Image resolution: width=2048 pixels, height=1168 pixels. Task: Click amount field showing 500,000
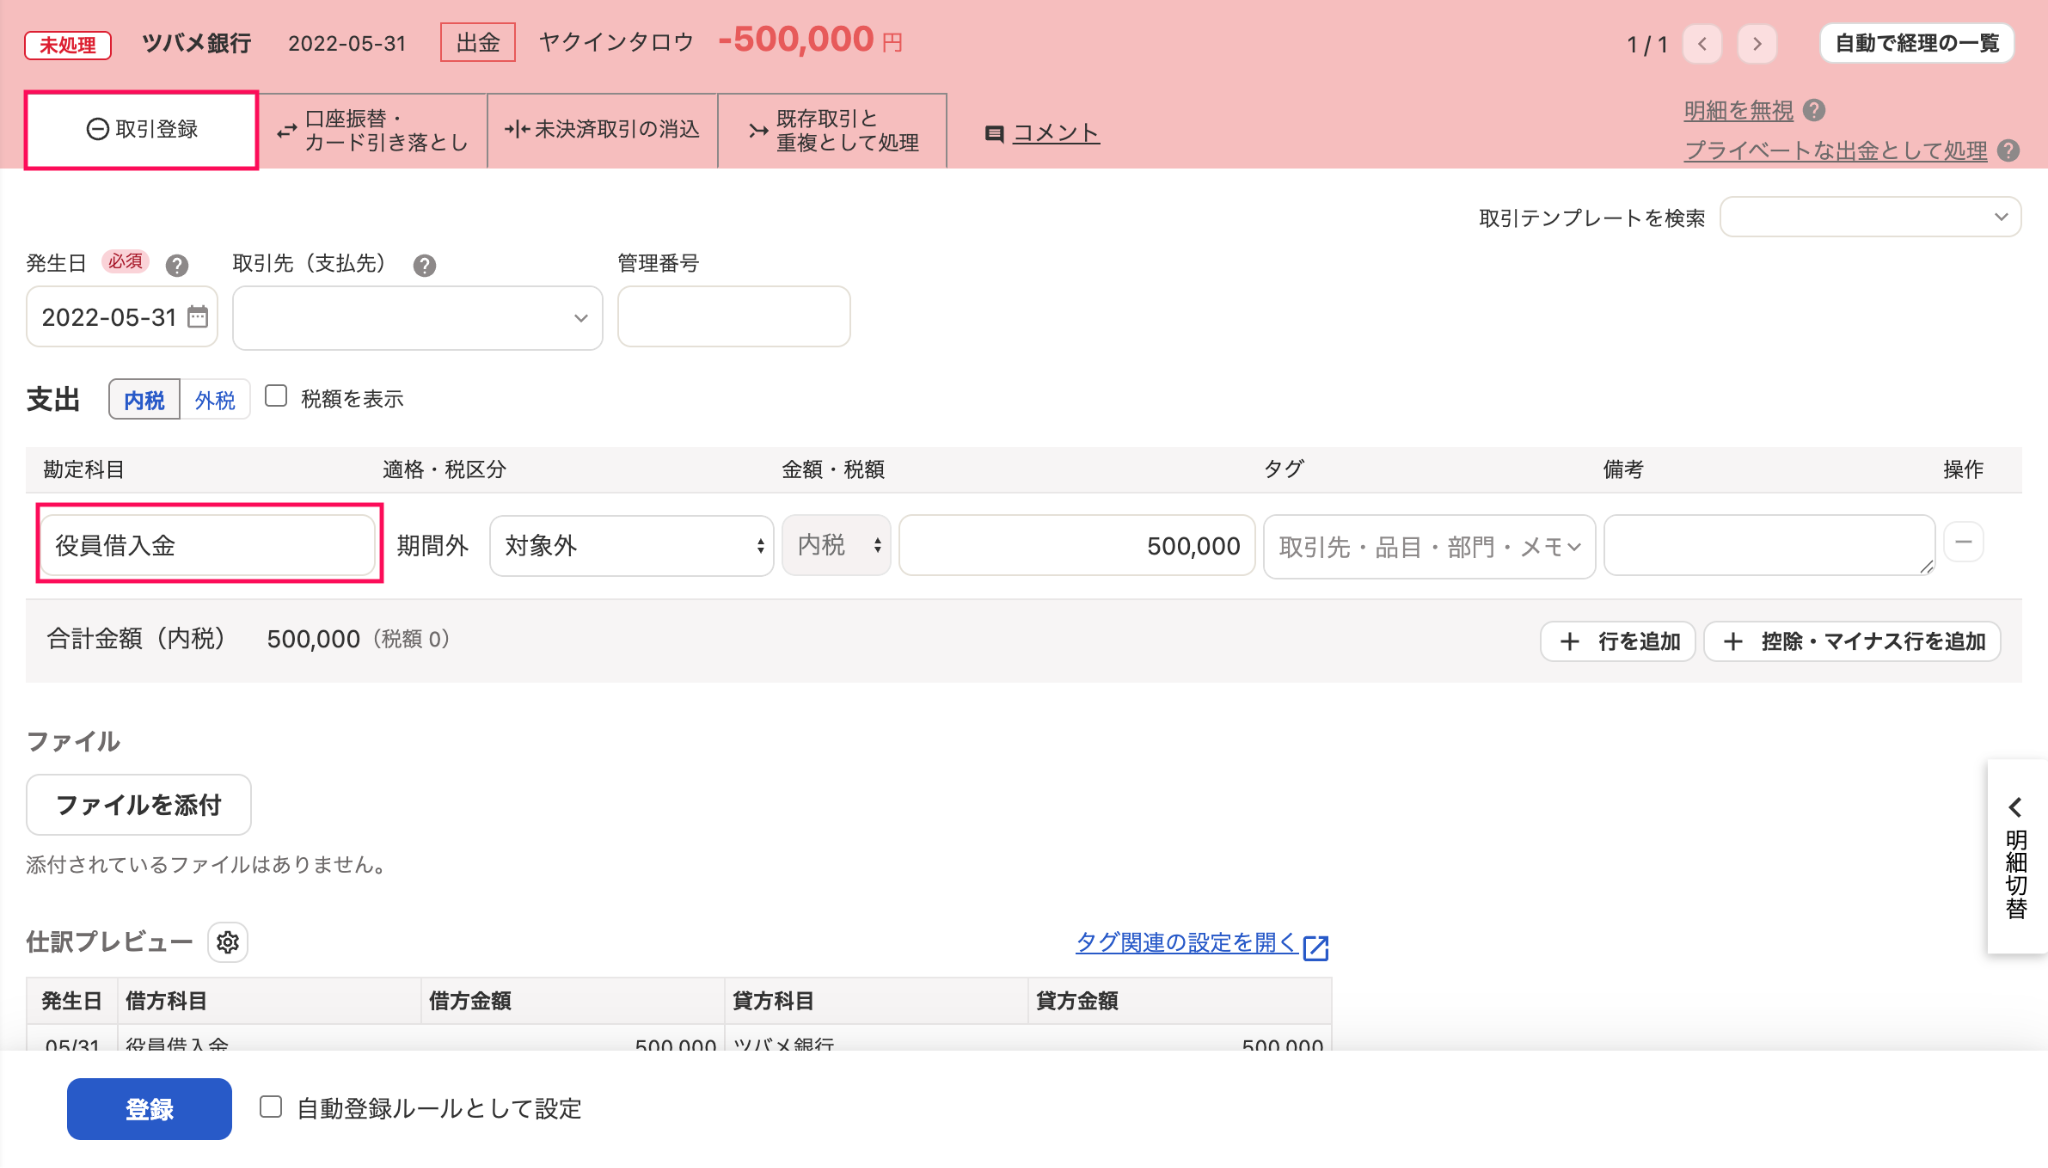click(x=1077, y=545)
